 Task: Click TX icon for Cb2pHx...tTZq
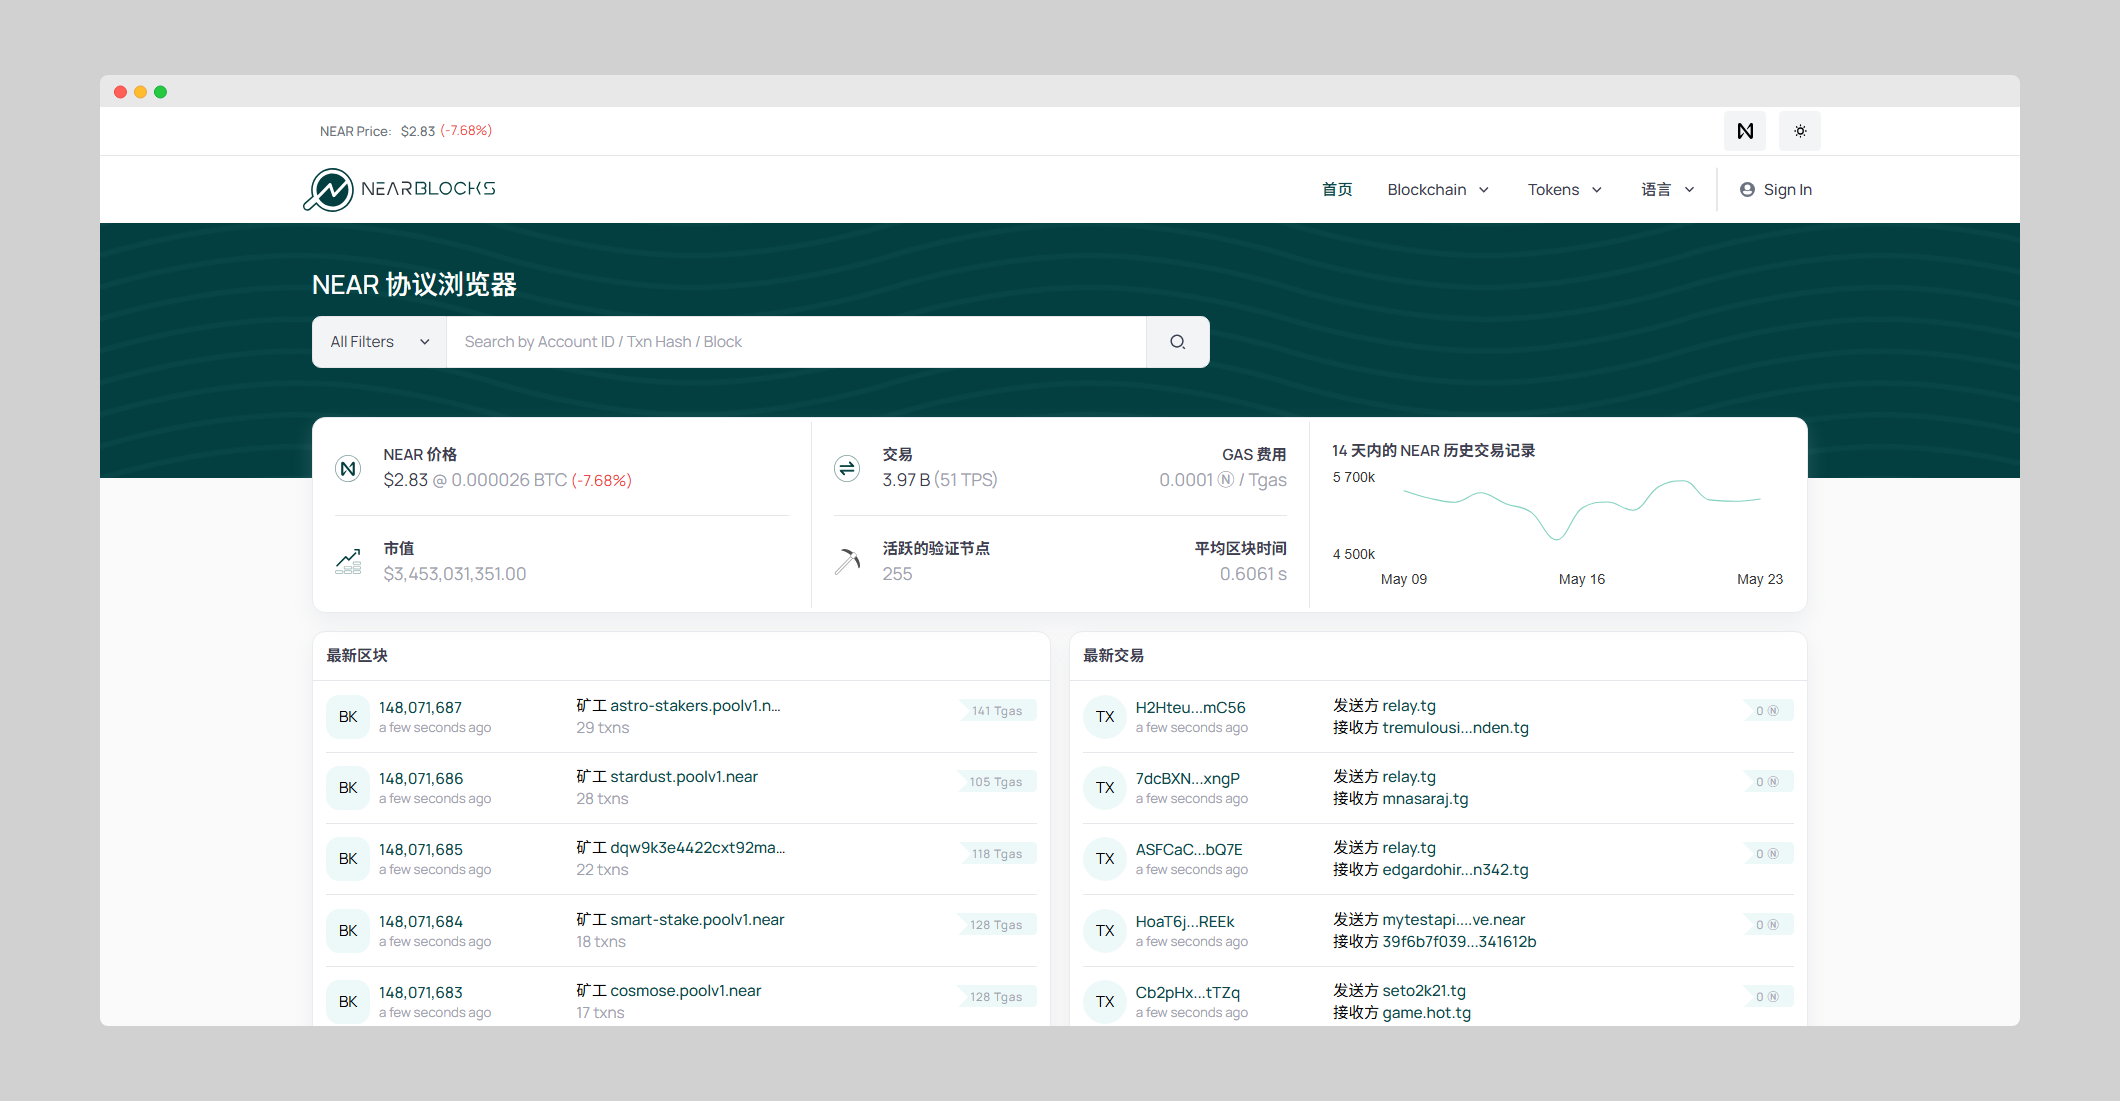[x=1105, y=1002]
